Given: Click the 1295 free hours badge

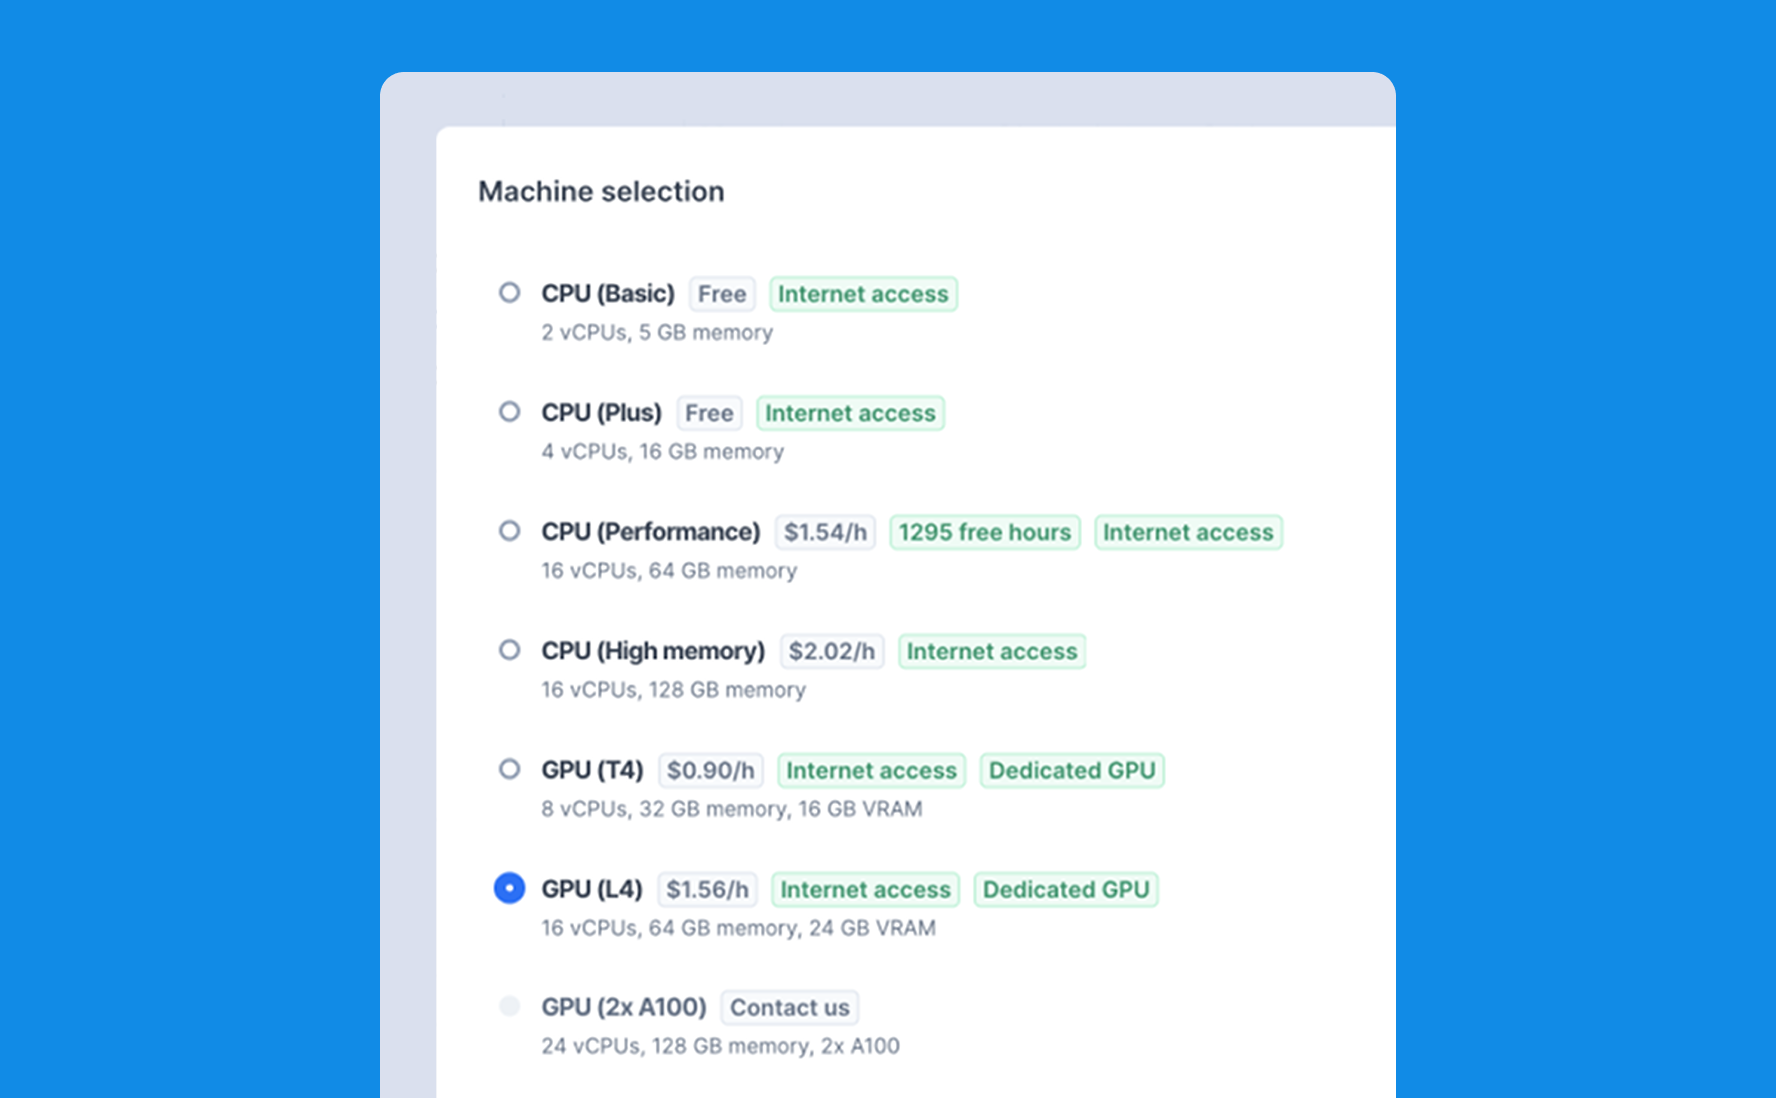Looking at the screenshot, I should pyautogui.click(x=985, y=532).
